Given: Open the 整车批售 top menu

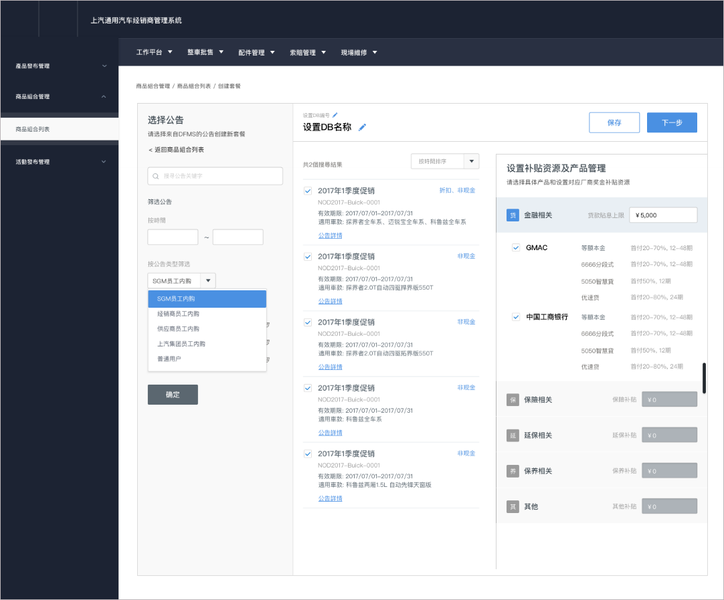Looking at the screenshot, I should (x=205, y=52).
